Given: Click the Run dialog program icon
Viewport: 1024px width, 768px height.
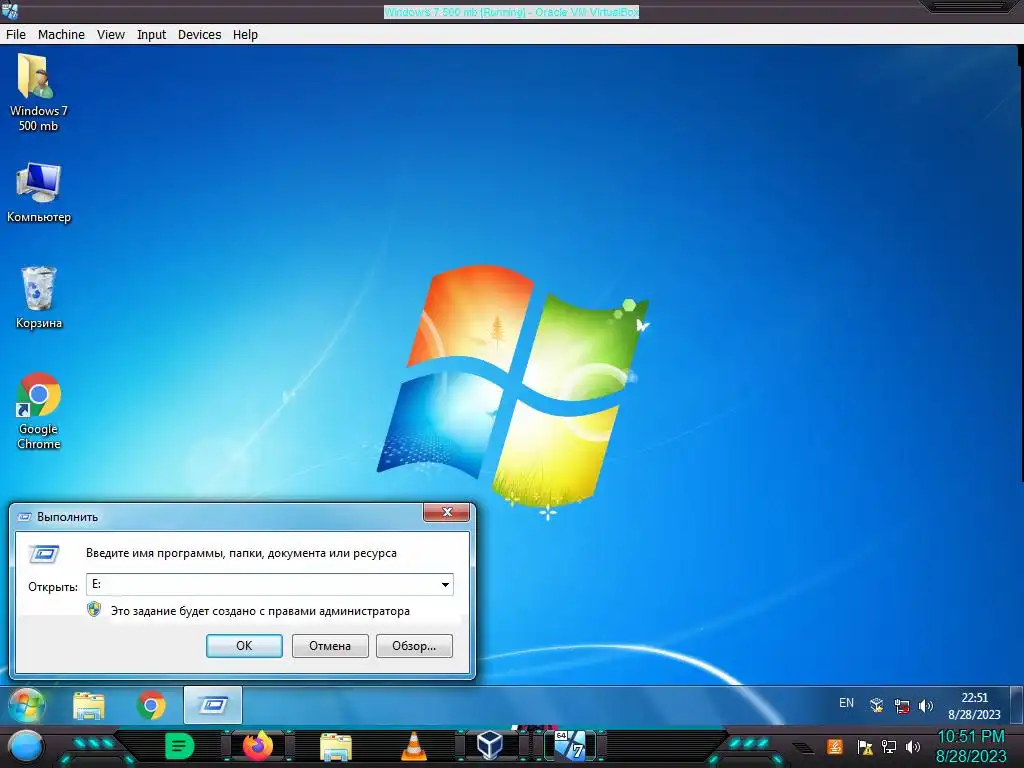Looking at the screenshot, I should tap(44, 554).
